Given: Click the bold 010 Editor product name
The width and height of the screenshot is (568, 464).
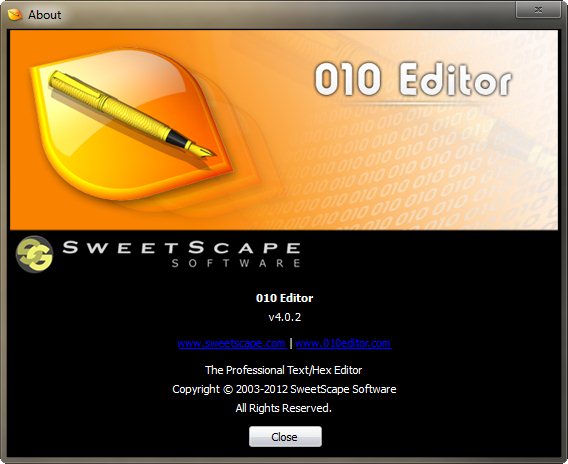Looking at the screenshot, I should [284, 298].
